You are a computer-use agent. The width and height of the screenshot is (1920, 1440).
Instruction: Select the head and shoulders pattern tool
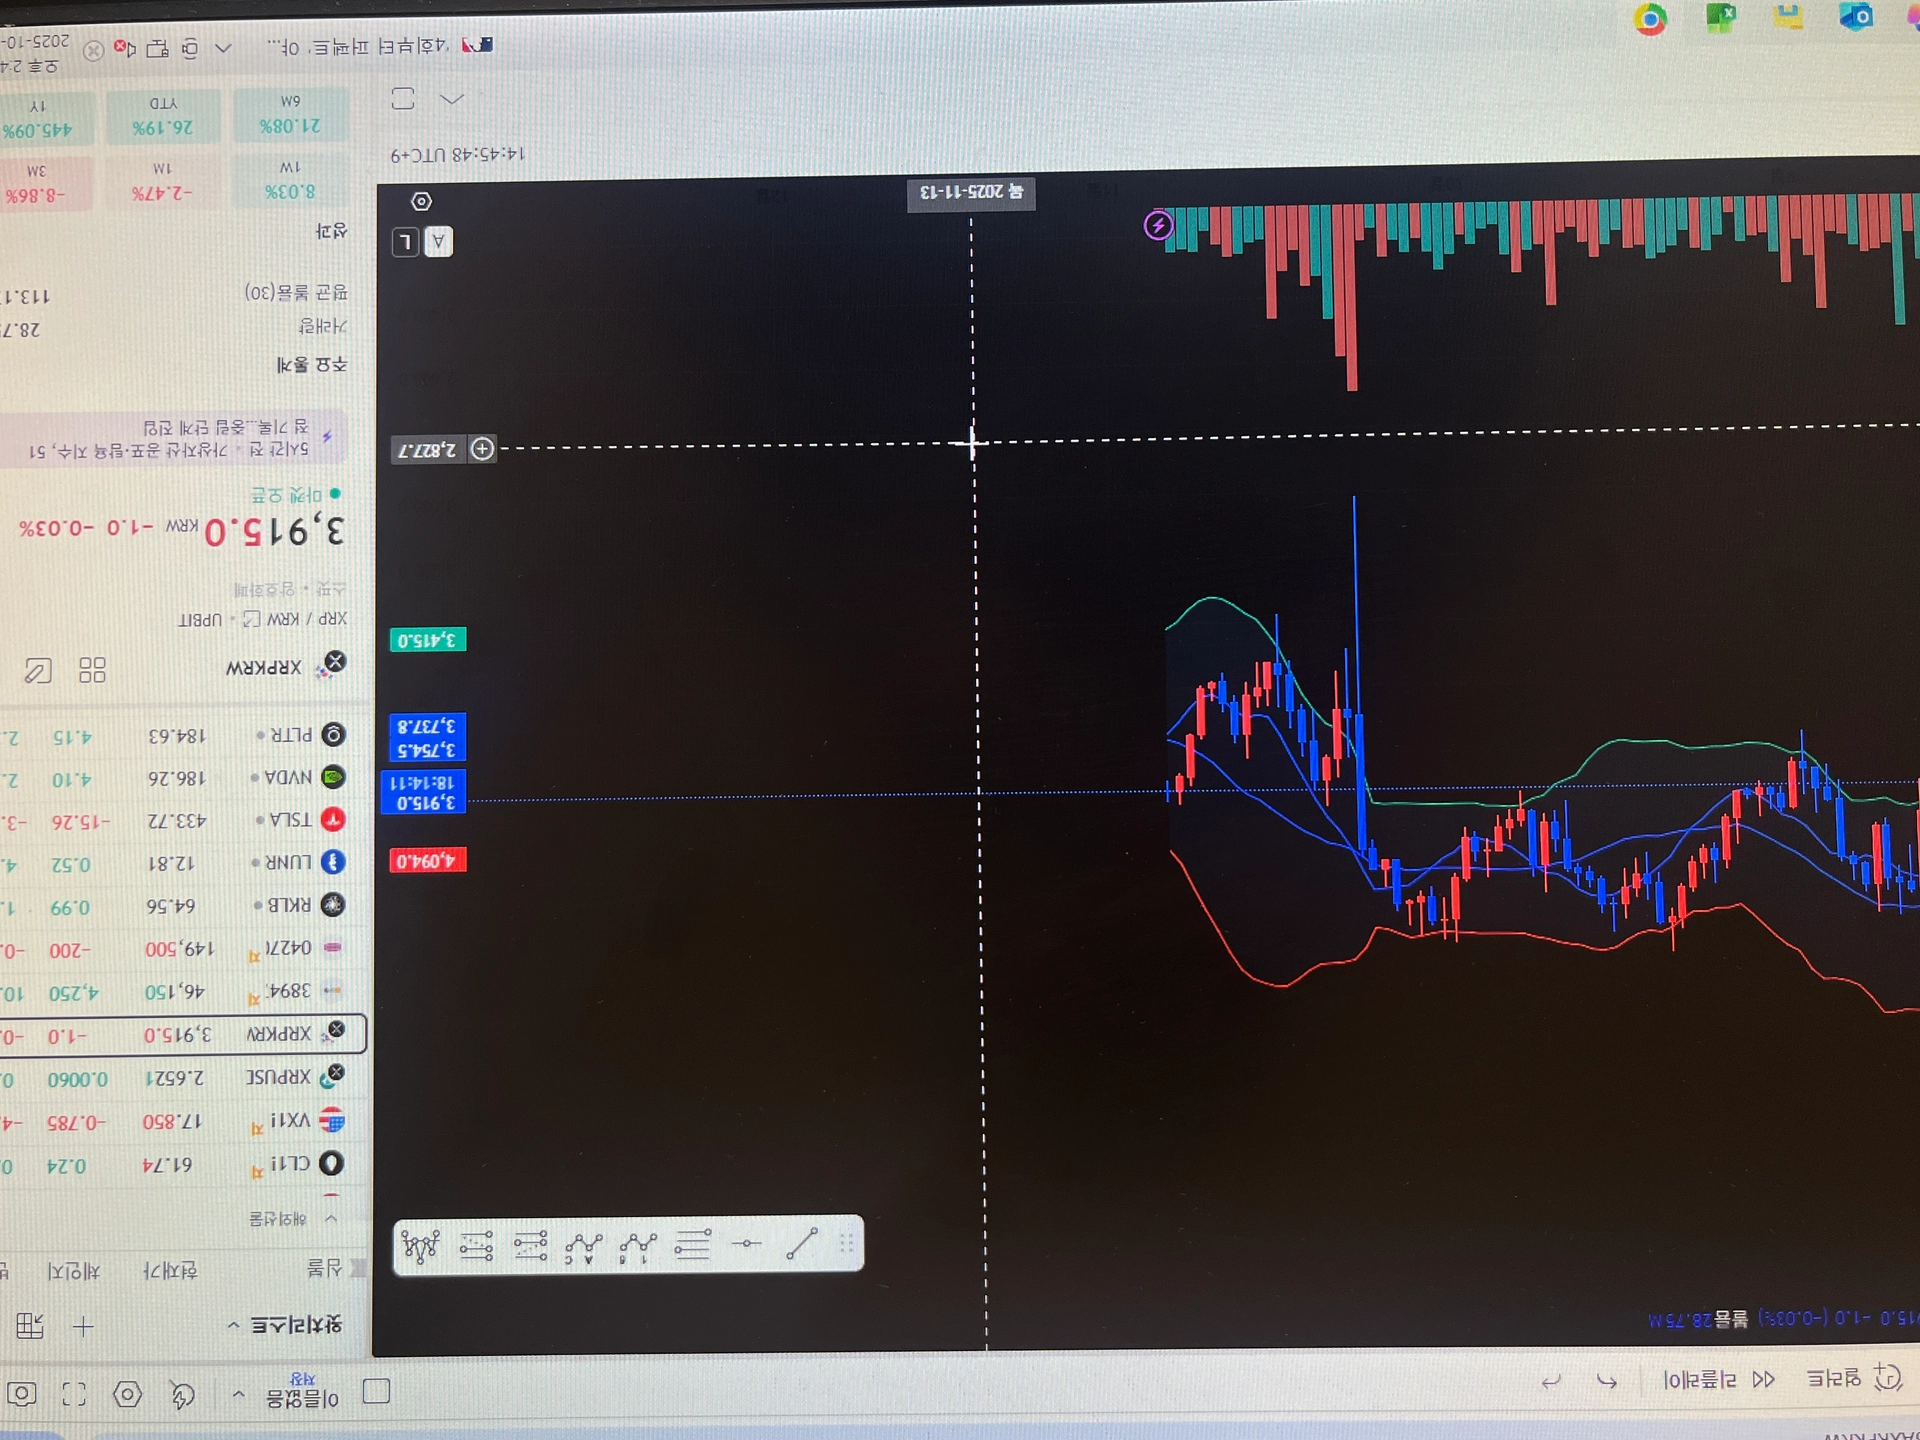pos(421,1246)
